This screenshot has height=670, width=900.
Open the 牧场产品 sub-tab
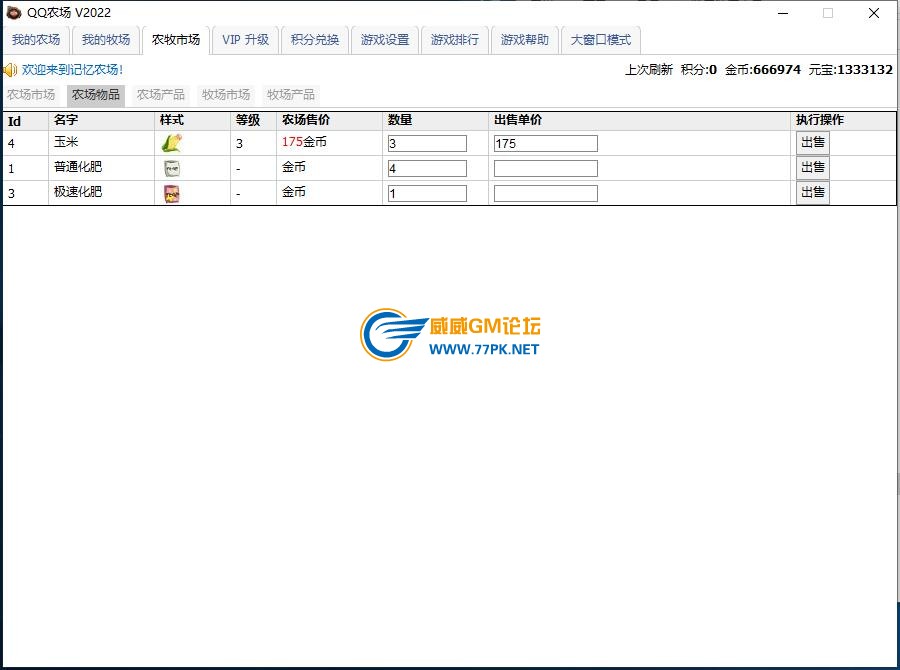291,95
